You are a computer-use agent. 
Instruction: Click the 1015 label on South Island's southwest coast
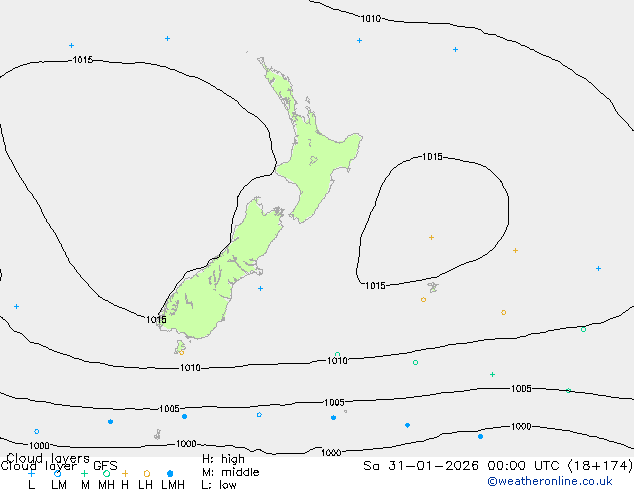[156, 320]
